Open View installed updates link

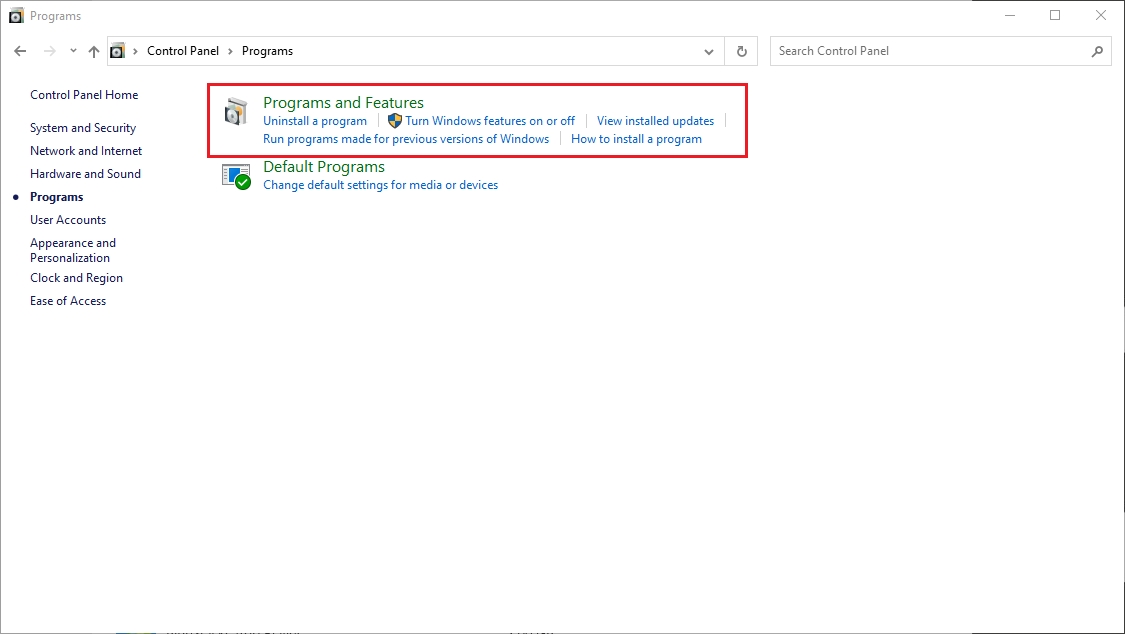655,121
